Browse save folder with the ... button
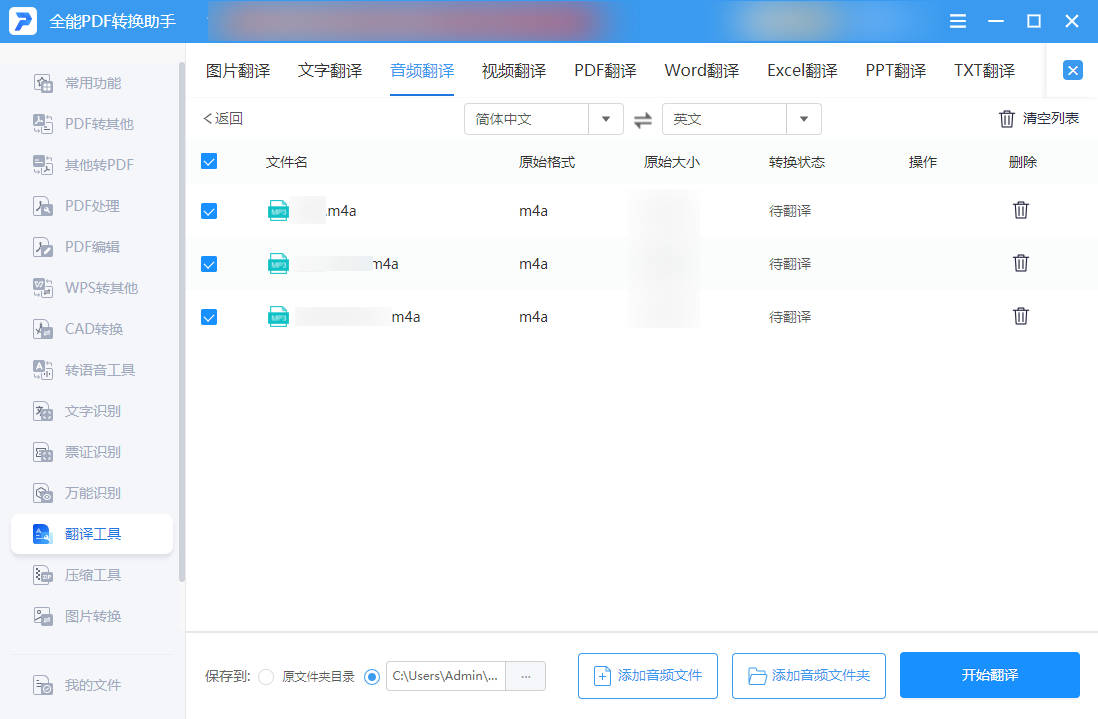The height and width of the screenshot is (719, 1098). click(526, 676)
